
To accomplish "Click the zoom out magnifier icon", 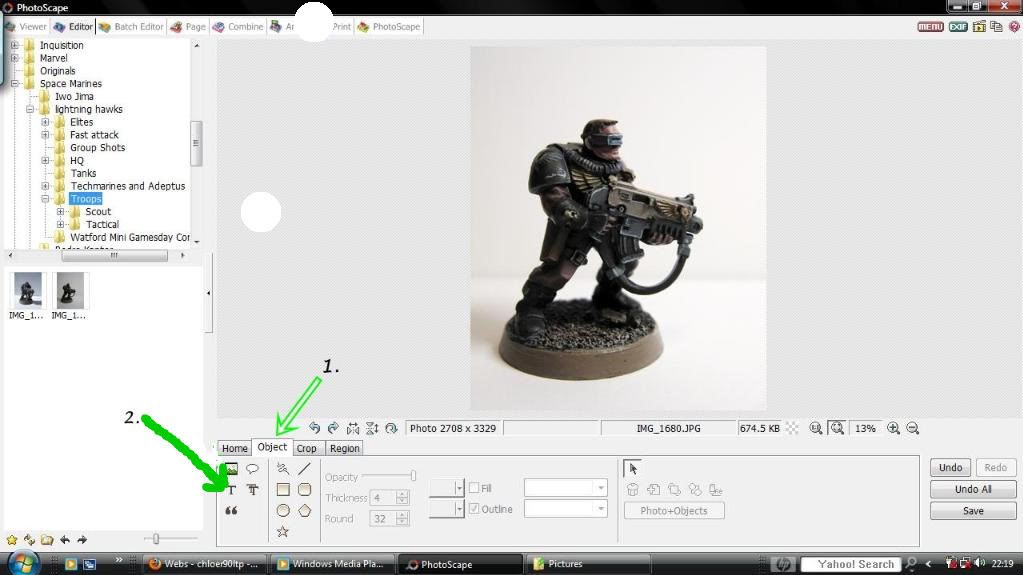I will coord(913,428).
